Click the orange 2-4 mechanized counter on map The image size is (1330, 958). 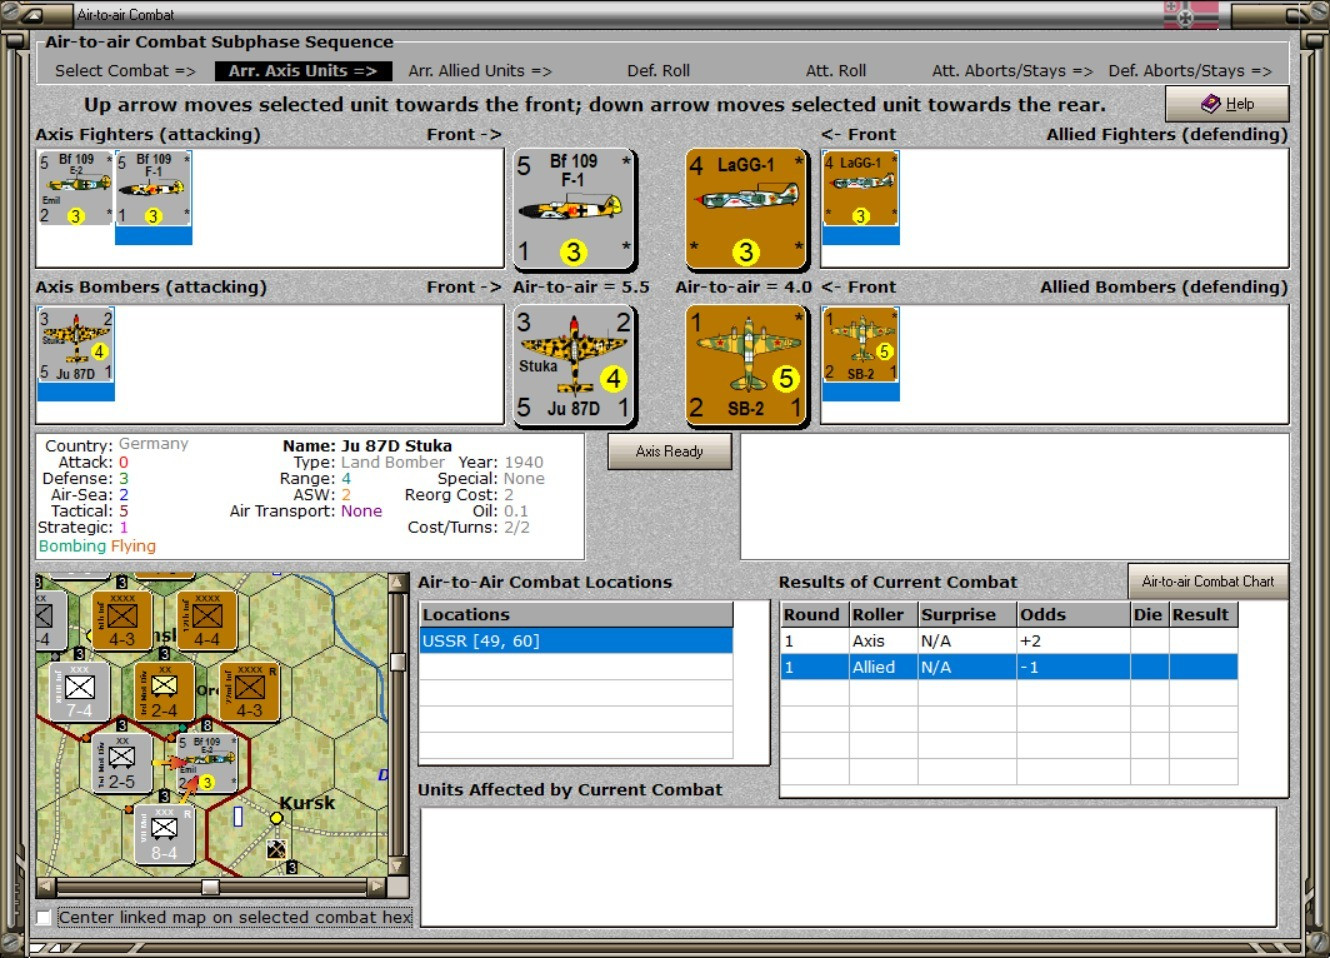click(164, 691)
